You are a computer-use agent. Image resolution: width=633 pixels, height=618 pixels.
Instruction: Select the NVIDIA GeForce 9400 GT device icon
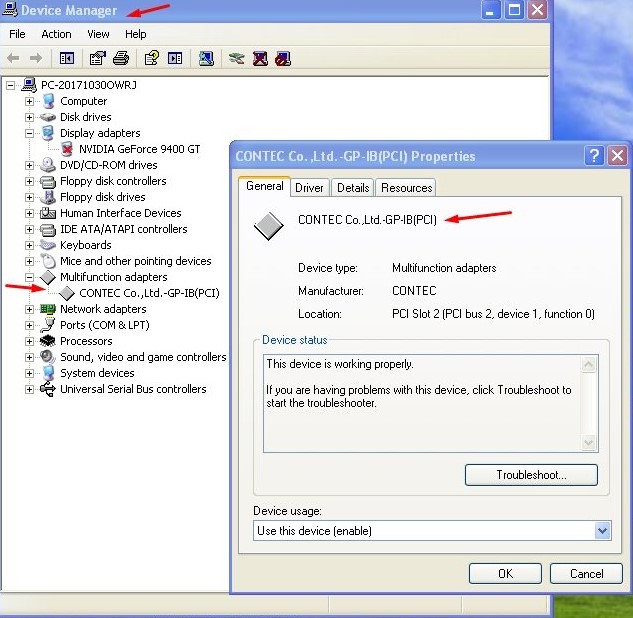click(67, 149)
